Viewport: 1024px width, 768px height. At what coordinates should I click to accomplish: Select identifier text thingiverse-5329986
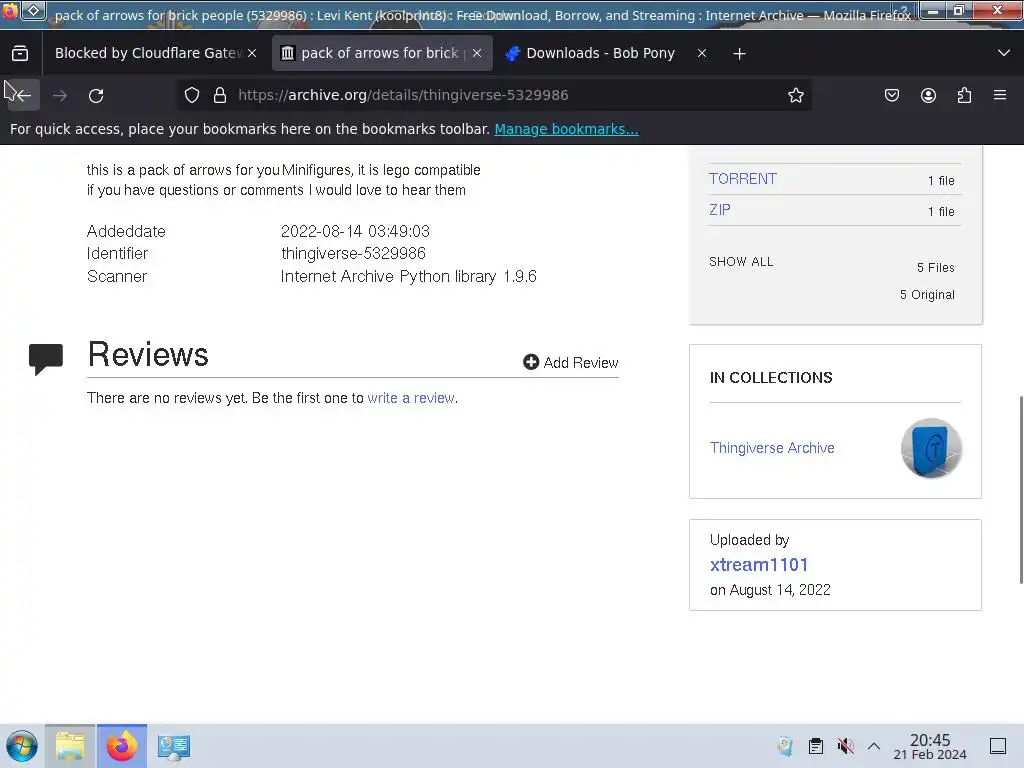353,253
